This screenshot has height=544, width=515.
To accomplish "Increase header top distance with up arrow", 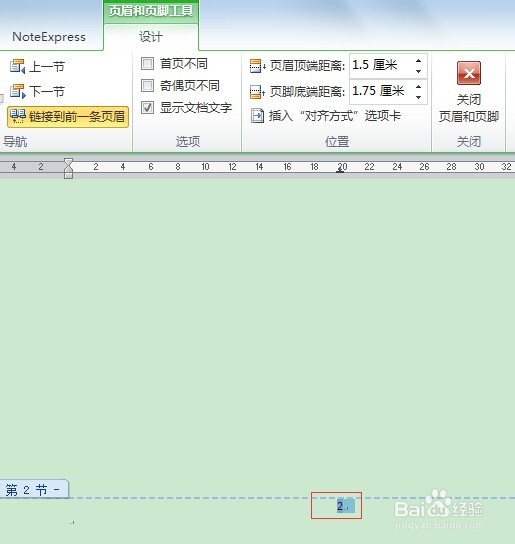I will click(x=419, y=61).
